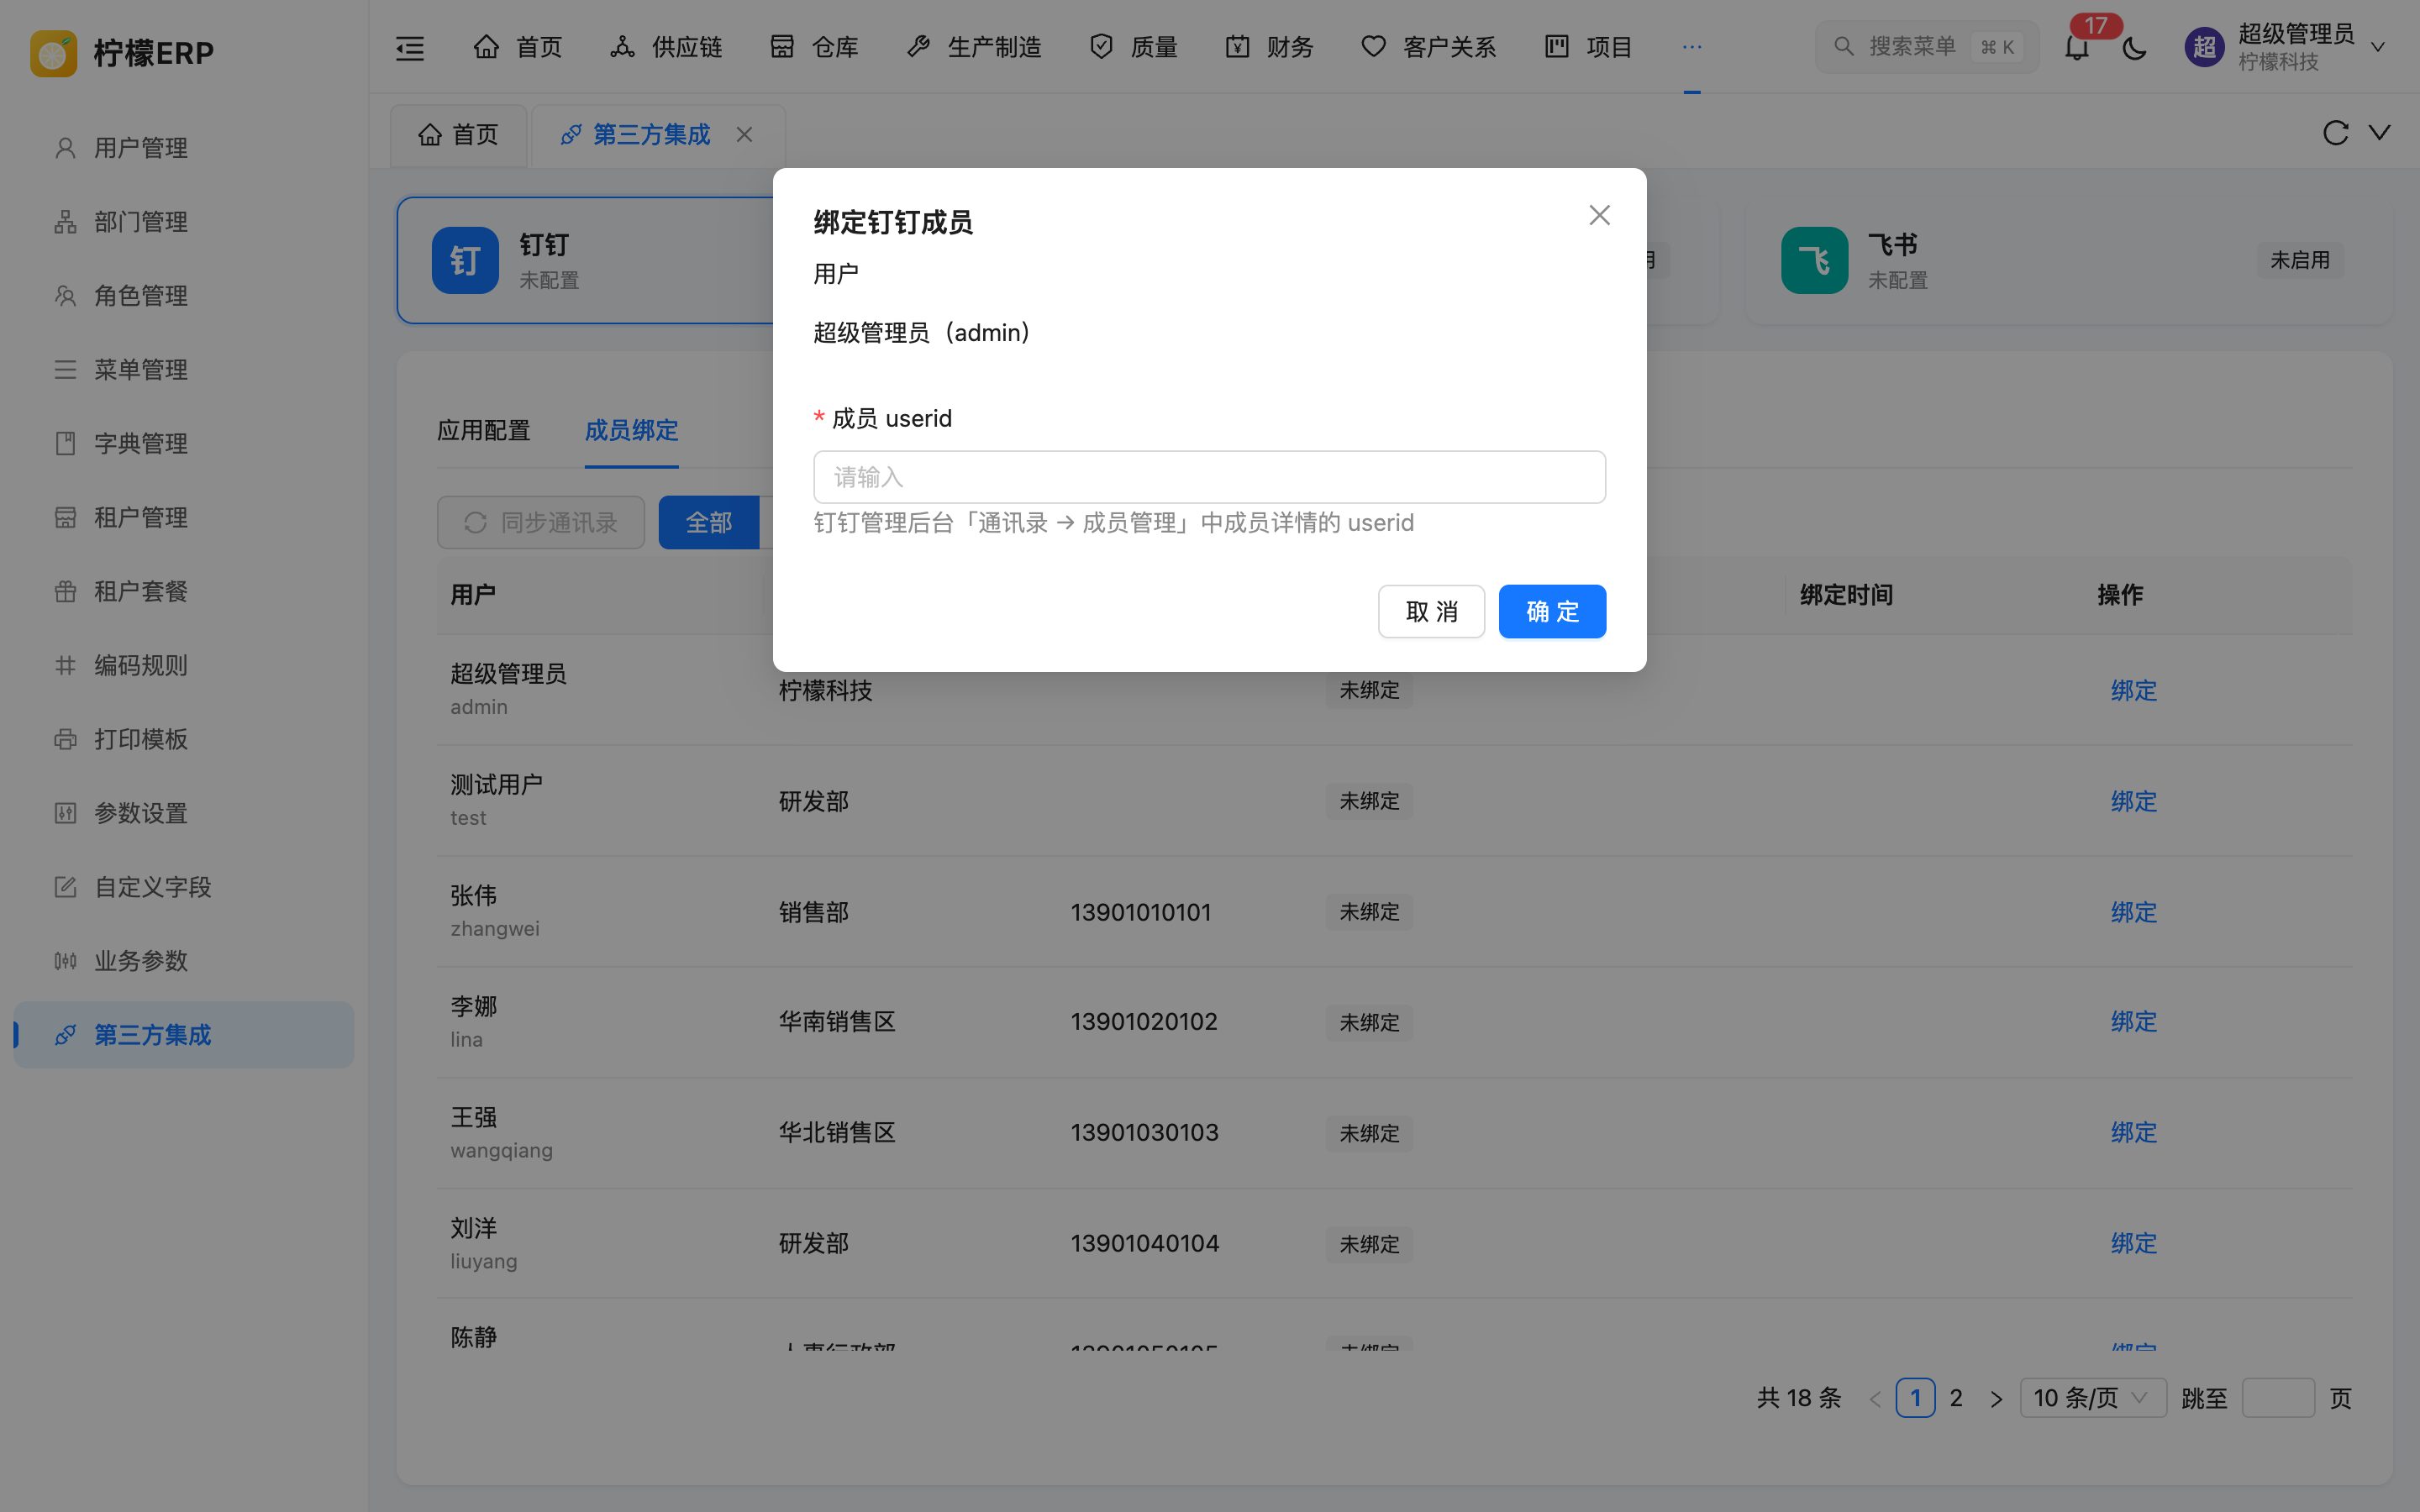Click the 柠檬ERP logo icon
The width and height of the screenshot is (2420, 1512).
[x=53, y=52]
